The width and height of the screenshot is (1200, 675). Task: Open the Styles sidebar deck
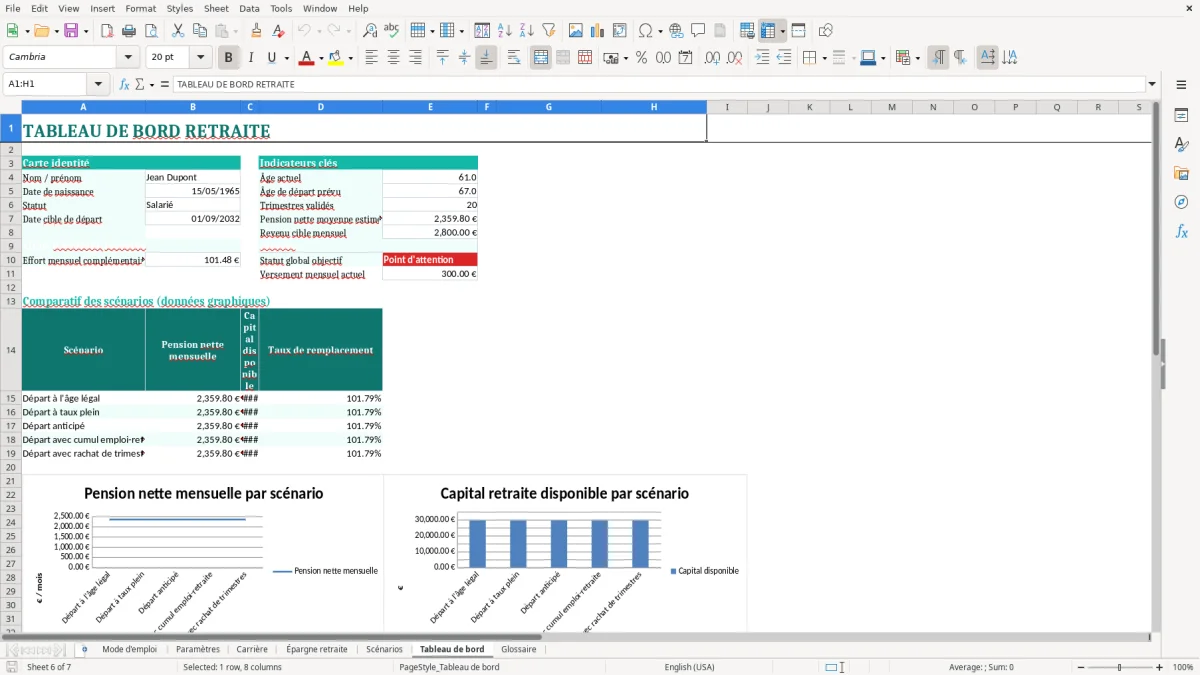[1181, 145]
